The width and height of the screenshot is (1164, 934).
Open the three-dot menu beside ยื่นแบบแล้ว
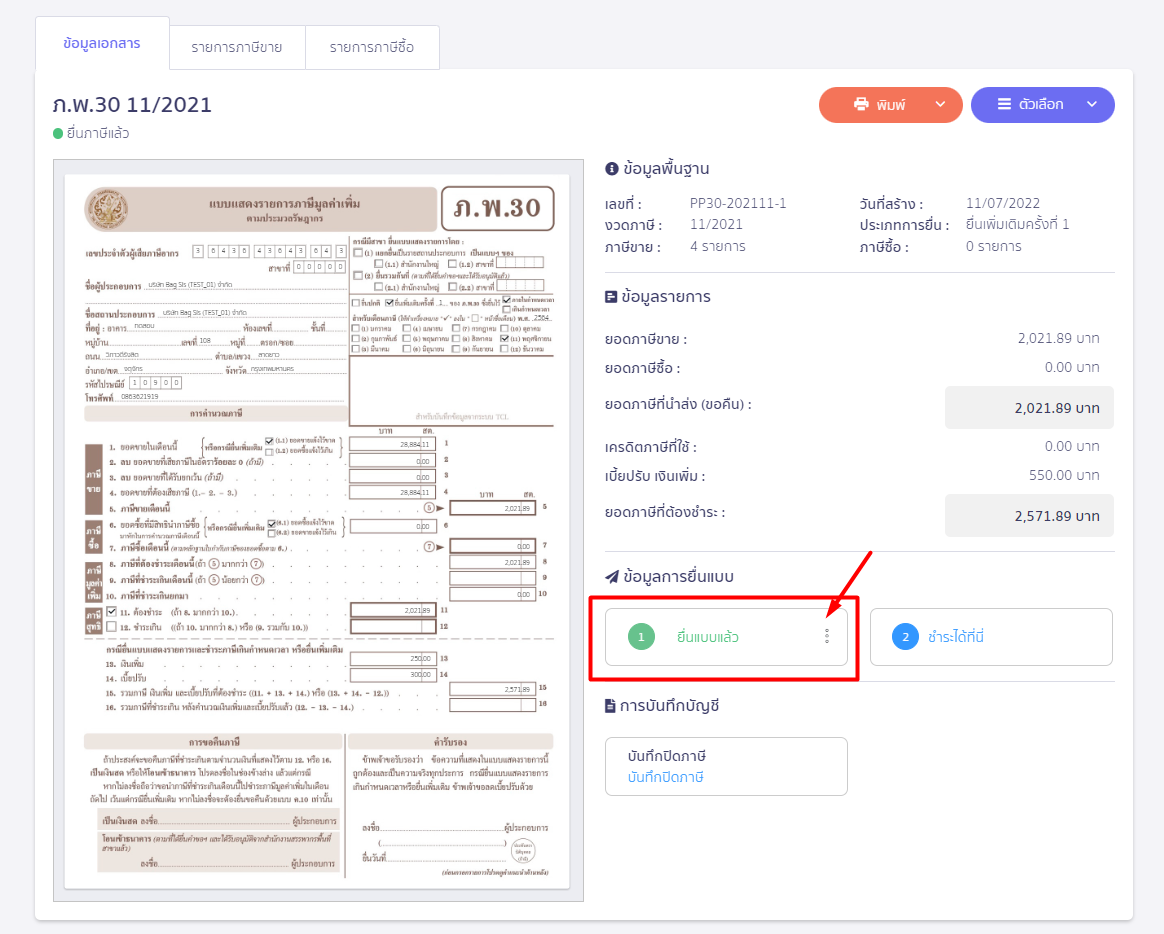[x=827, y=636]
